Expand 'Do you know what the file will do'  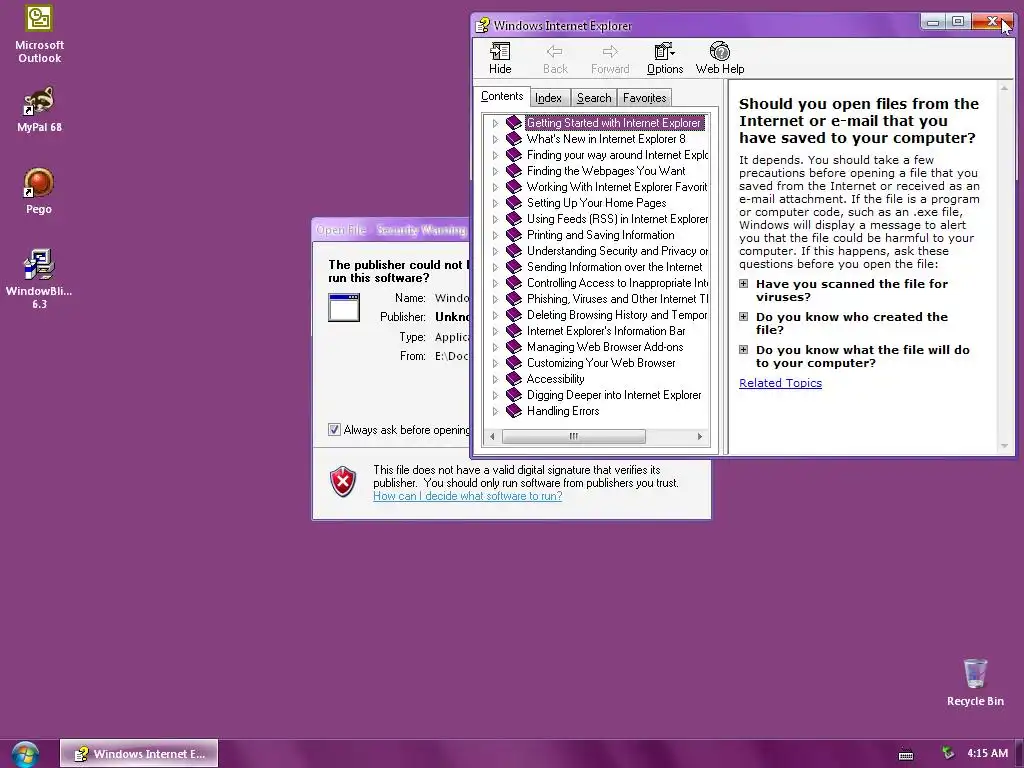(743, 349)
